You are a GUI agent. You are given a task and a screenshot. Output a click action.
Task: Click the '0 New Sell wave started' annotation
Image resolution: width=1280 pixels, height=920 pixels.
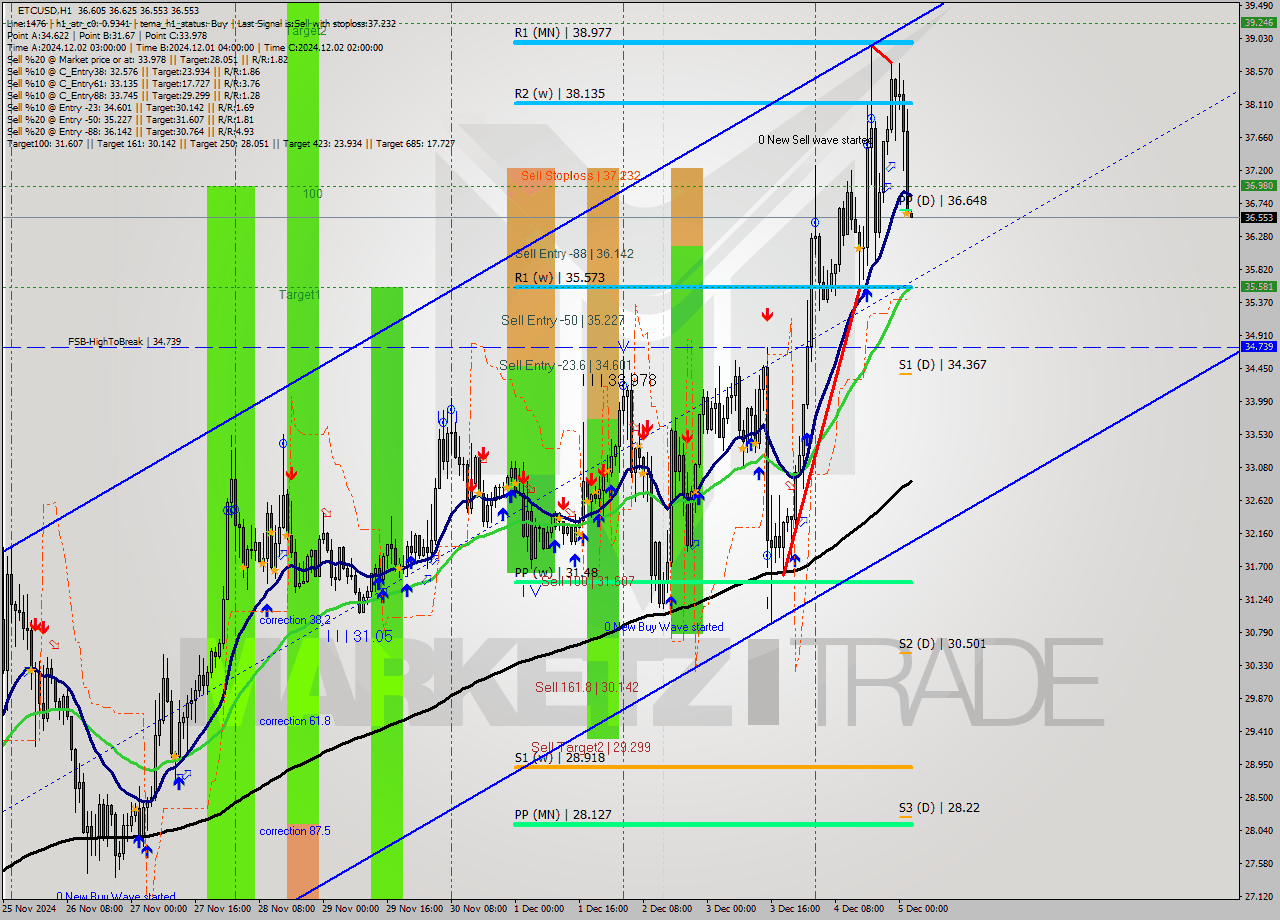[814, 140]
